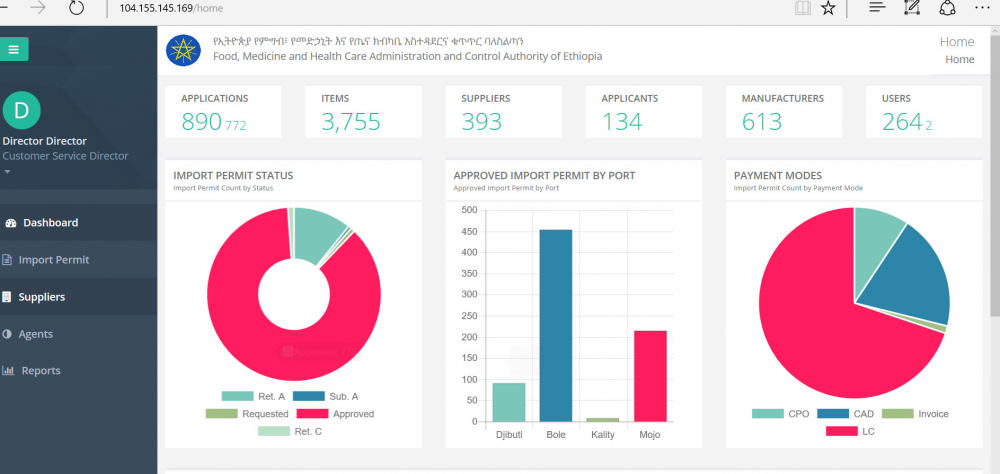This screenshot has width=1000, height=474.
Task: Click the Bole bar in port chart
Action: tap(556, 325)
